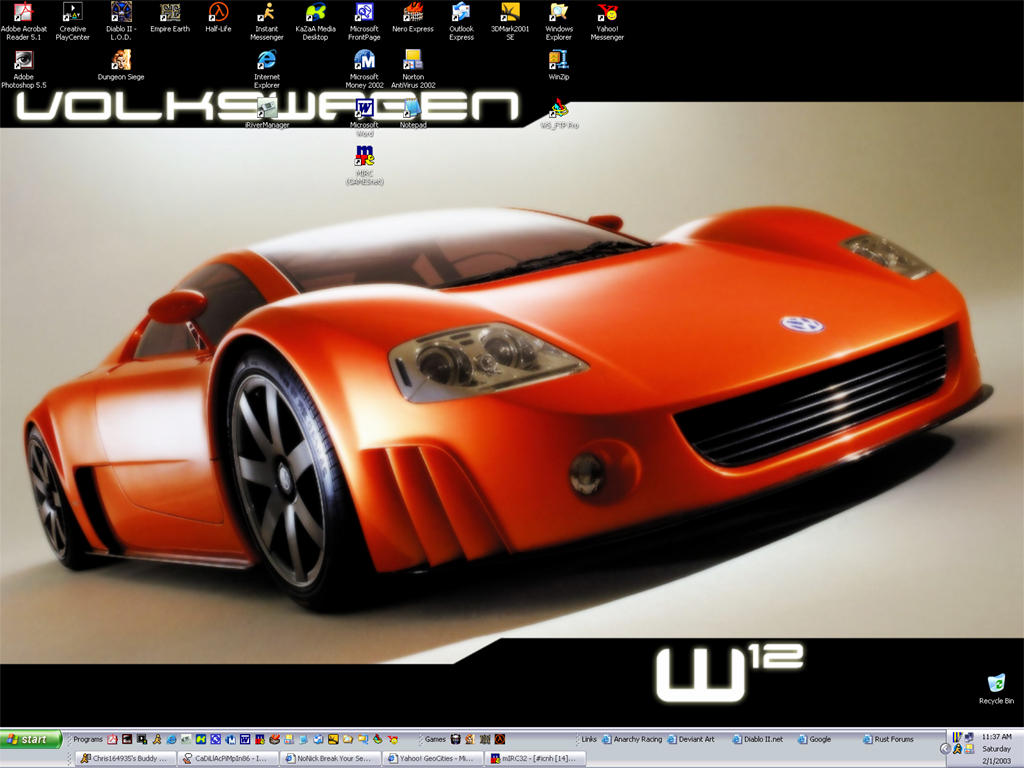
Task: Select KaZaA Media Desktop shortcut
Action: point(315,22)
